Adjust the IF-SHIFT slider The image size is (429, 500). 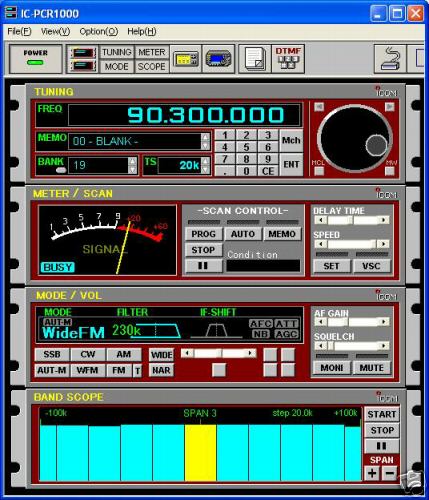[219, 353]
